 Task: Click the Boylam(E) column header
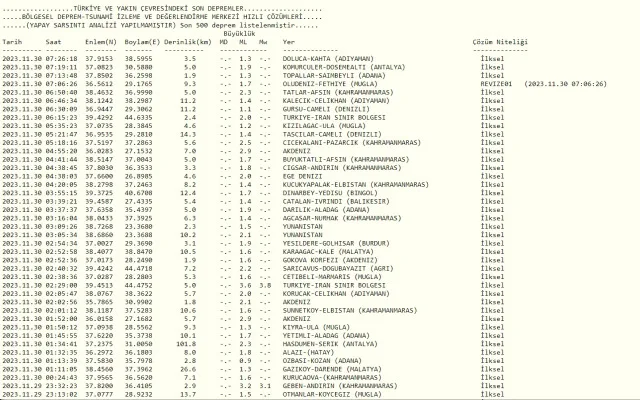(142, 42)
